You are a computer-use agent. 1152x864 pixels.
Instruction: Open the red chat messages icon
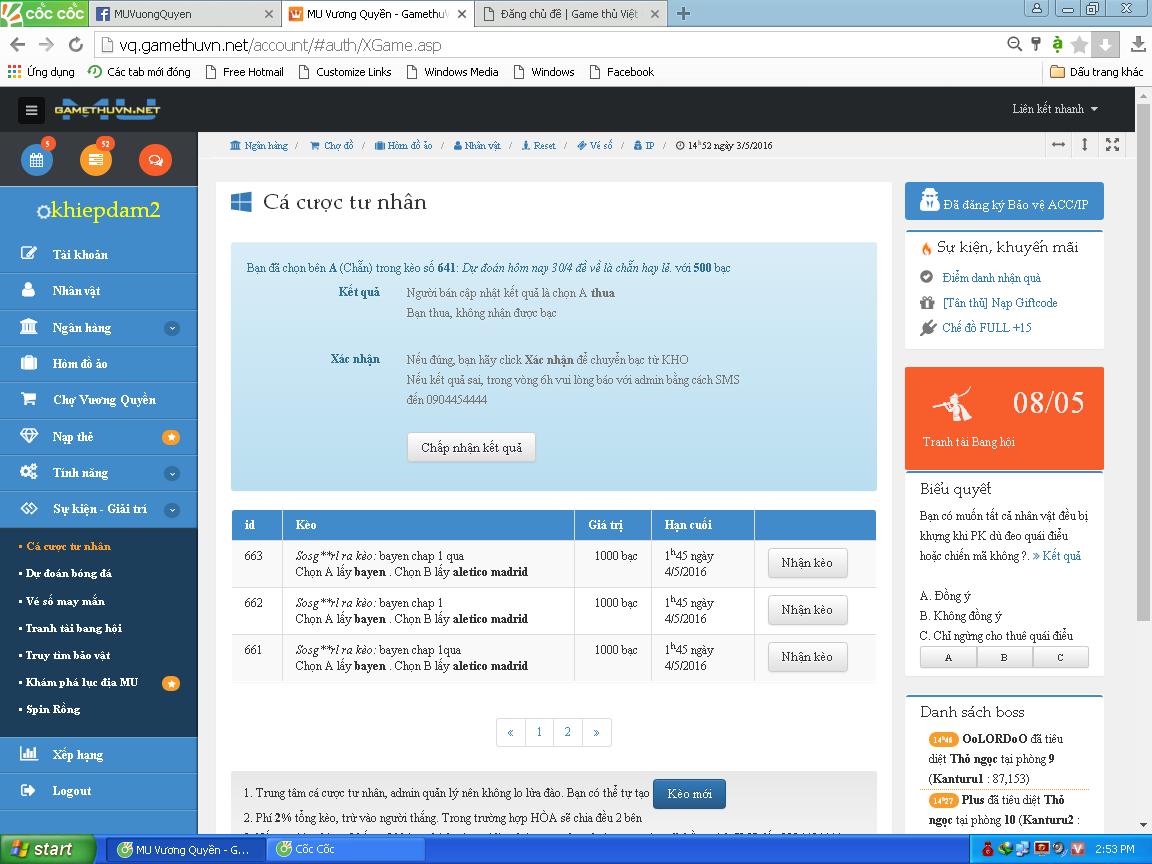pos(155,160)
